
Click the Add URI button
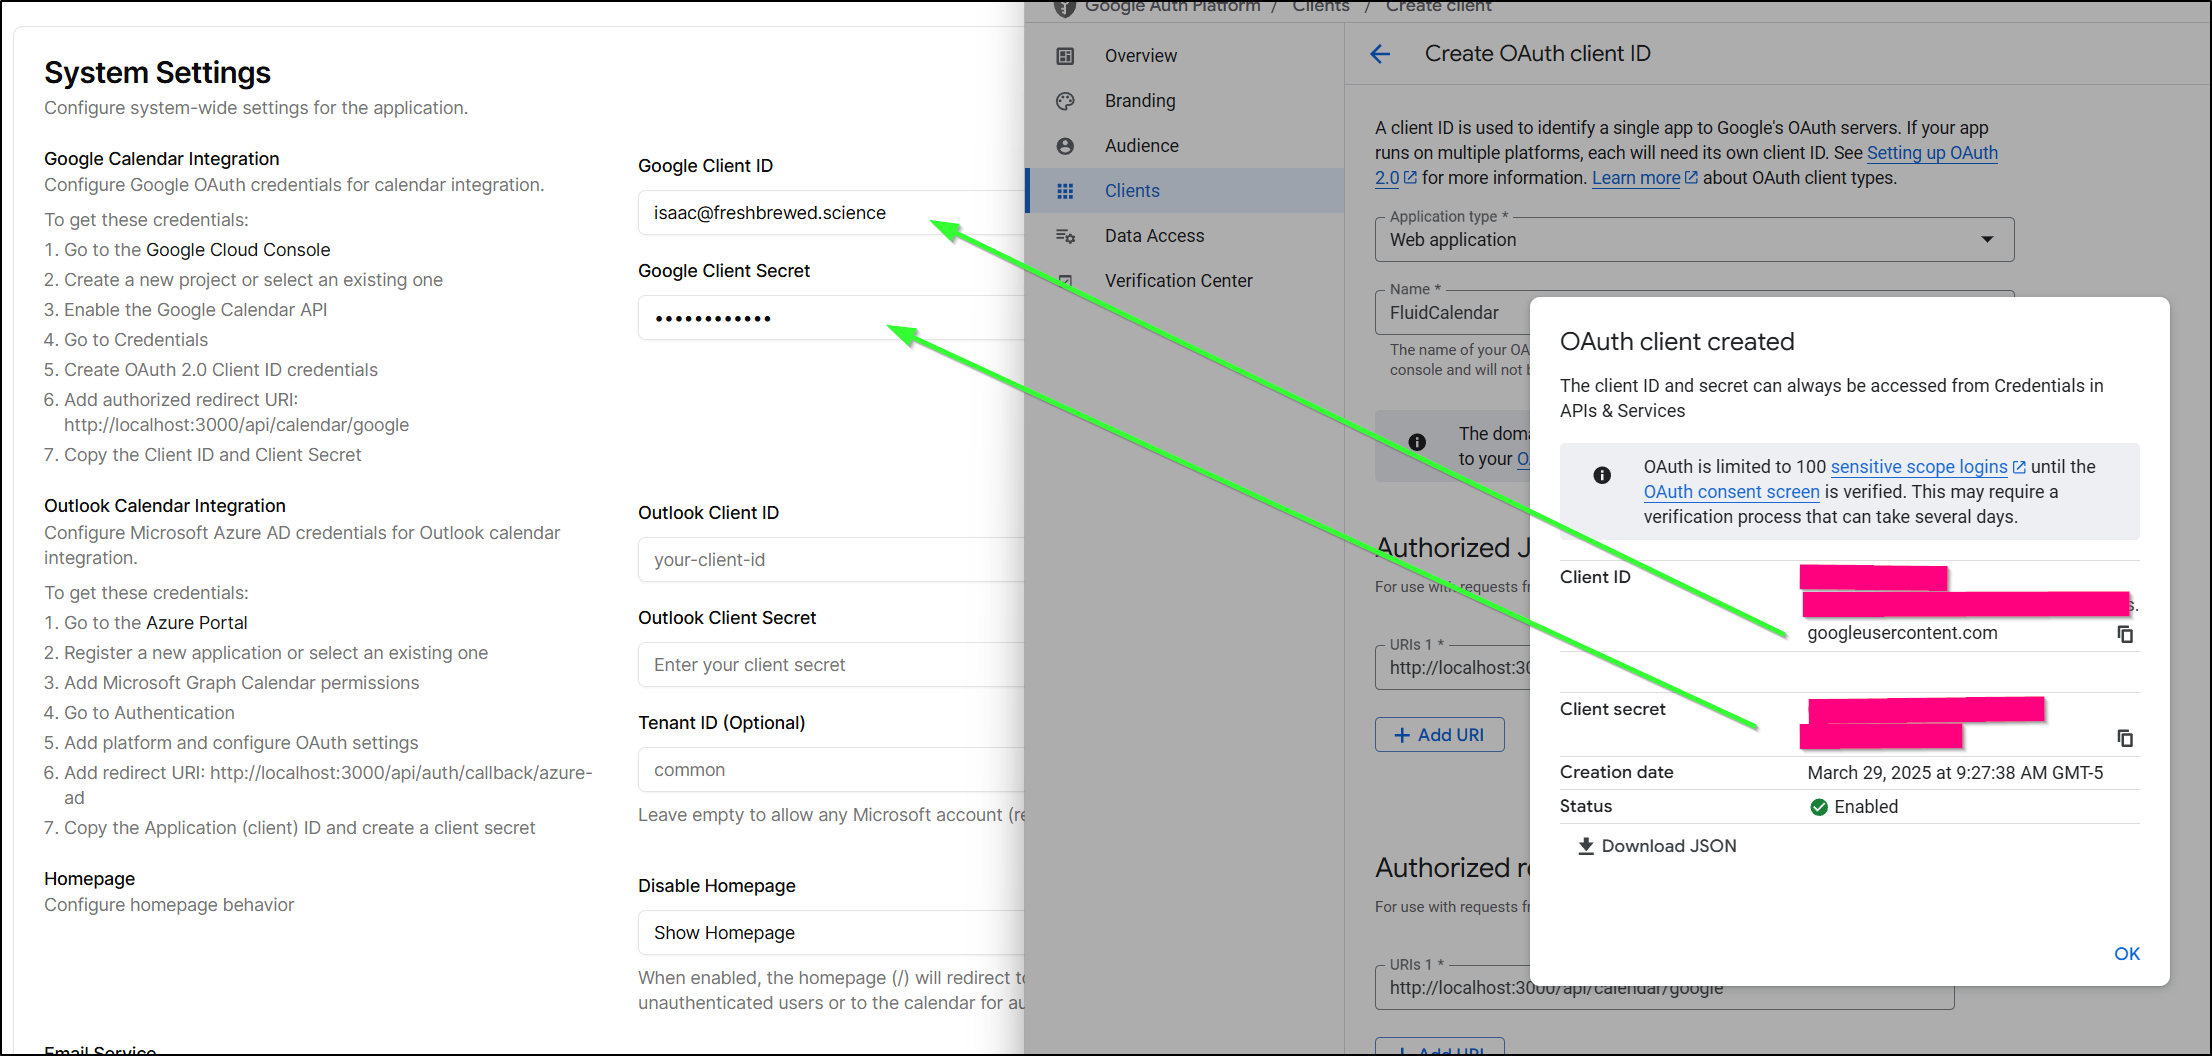(x=1439, y=735)
